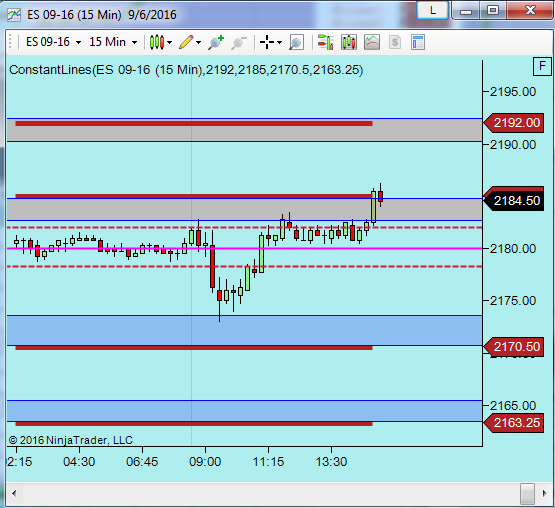Toggle the Chart Trader icon
Image resolution: width=555 pixels, height=508 pixels.
pyautogui.click(x=325, y=42)
